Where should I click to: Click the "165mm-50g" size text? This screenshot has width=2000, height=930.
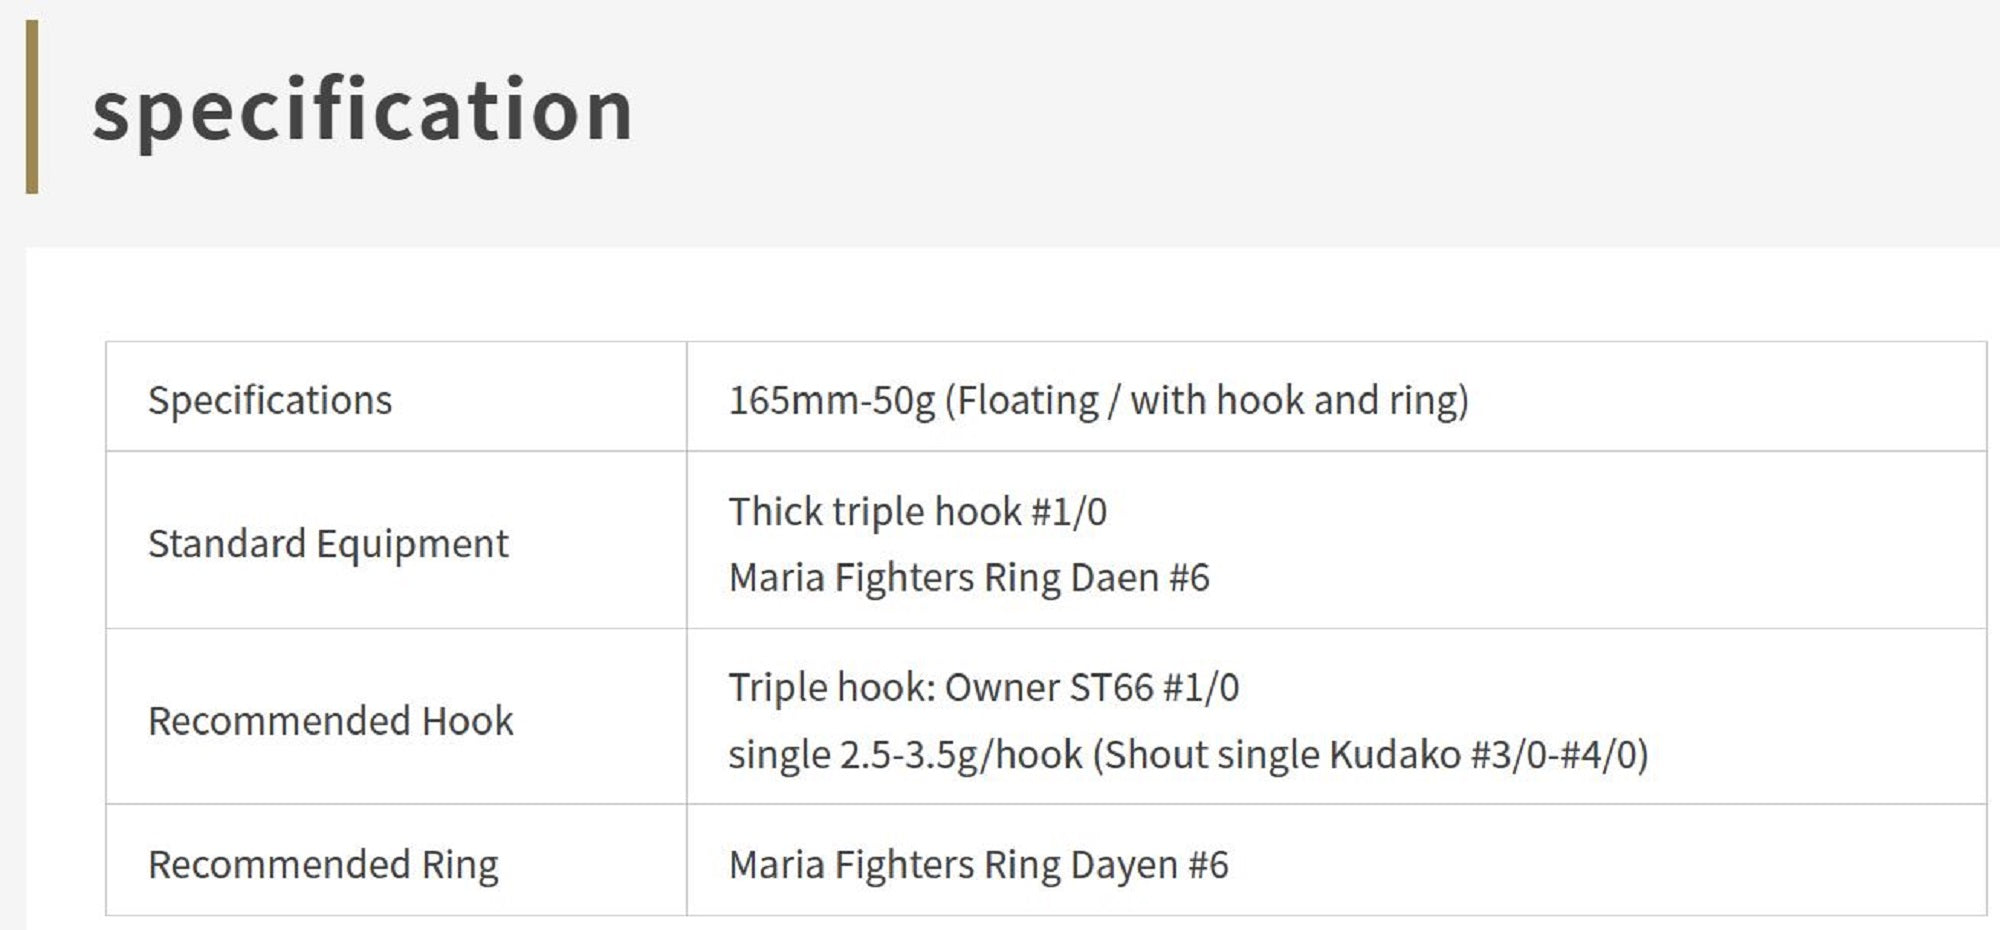point(831,400)
